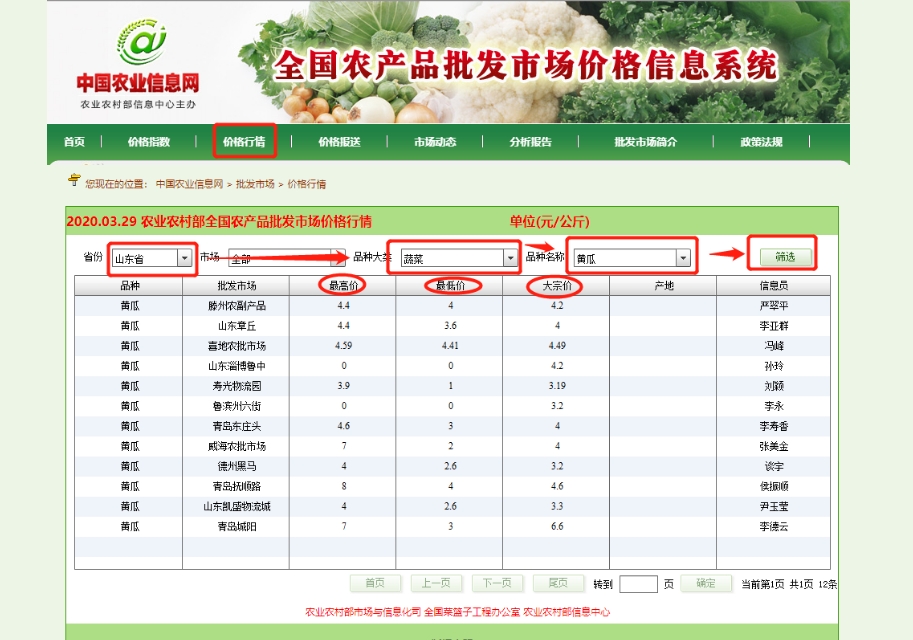Open the 价格指数 menu item
The height and width of the screenshot is (640, 913).
pyautogui.click(x=150, y=142)
